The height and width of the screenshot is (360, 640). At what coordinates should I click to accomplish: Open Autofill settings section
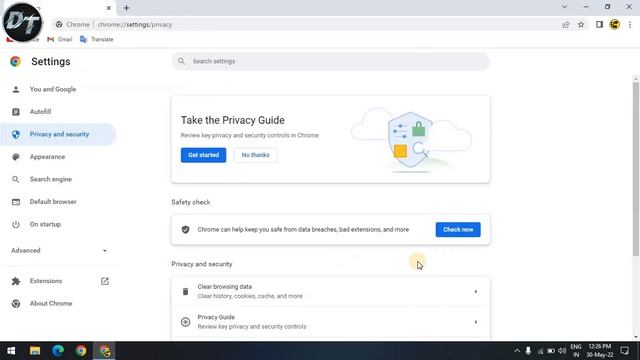pyautogui.click(x=40, y=111)
